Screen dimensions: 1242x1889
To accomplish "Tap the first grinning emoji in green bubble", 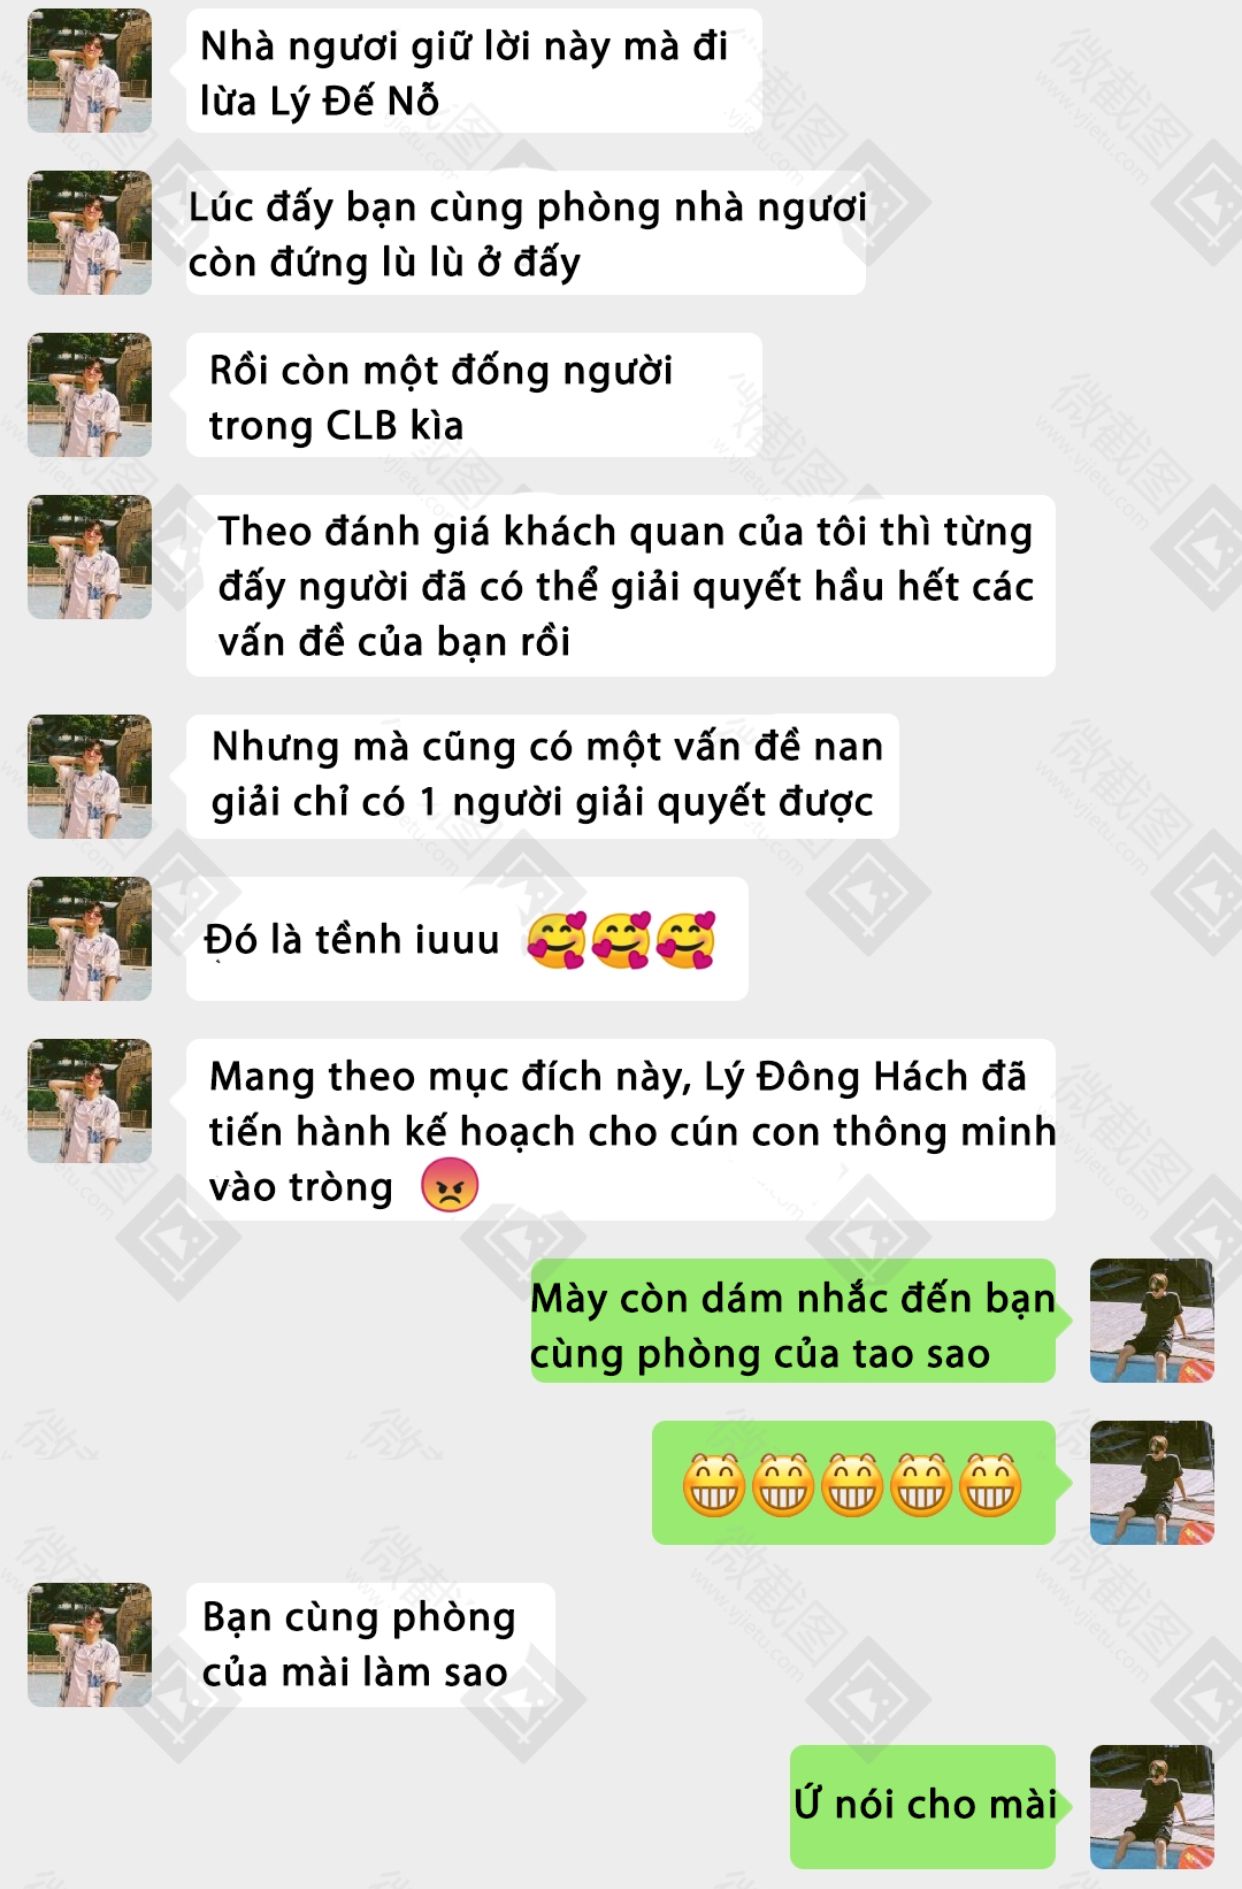I will coord(714,1484).
